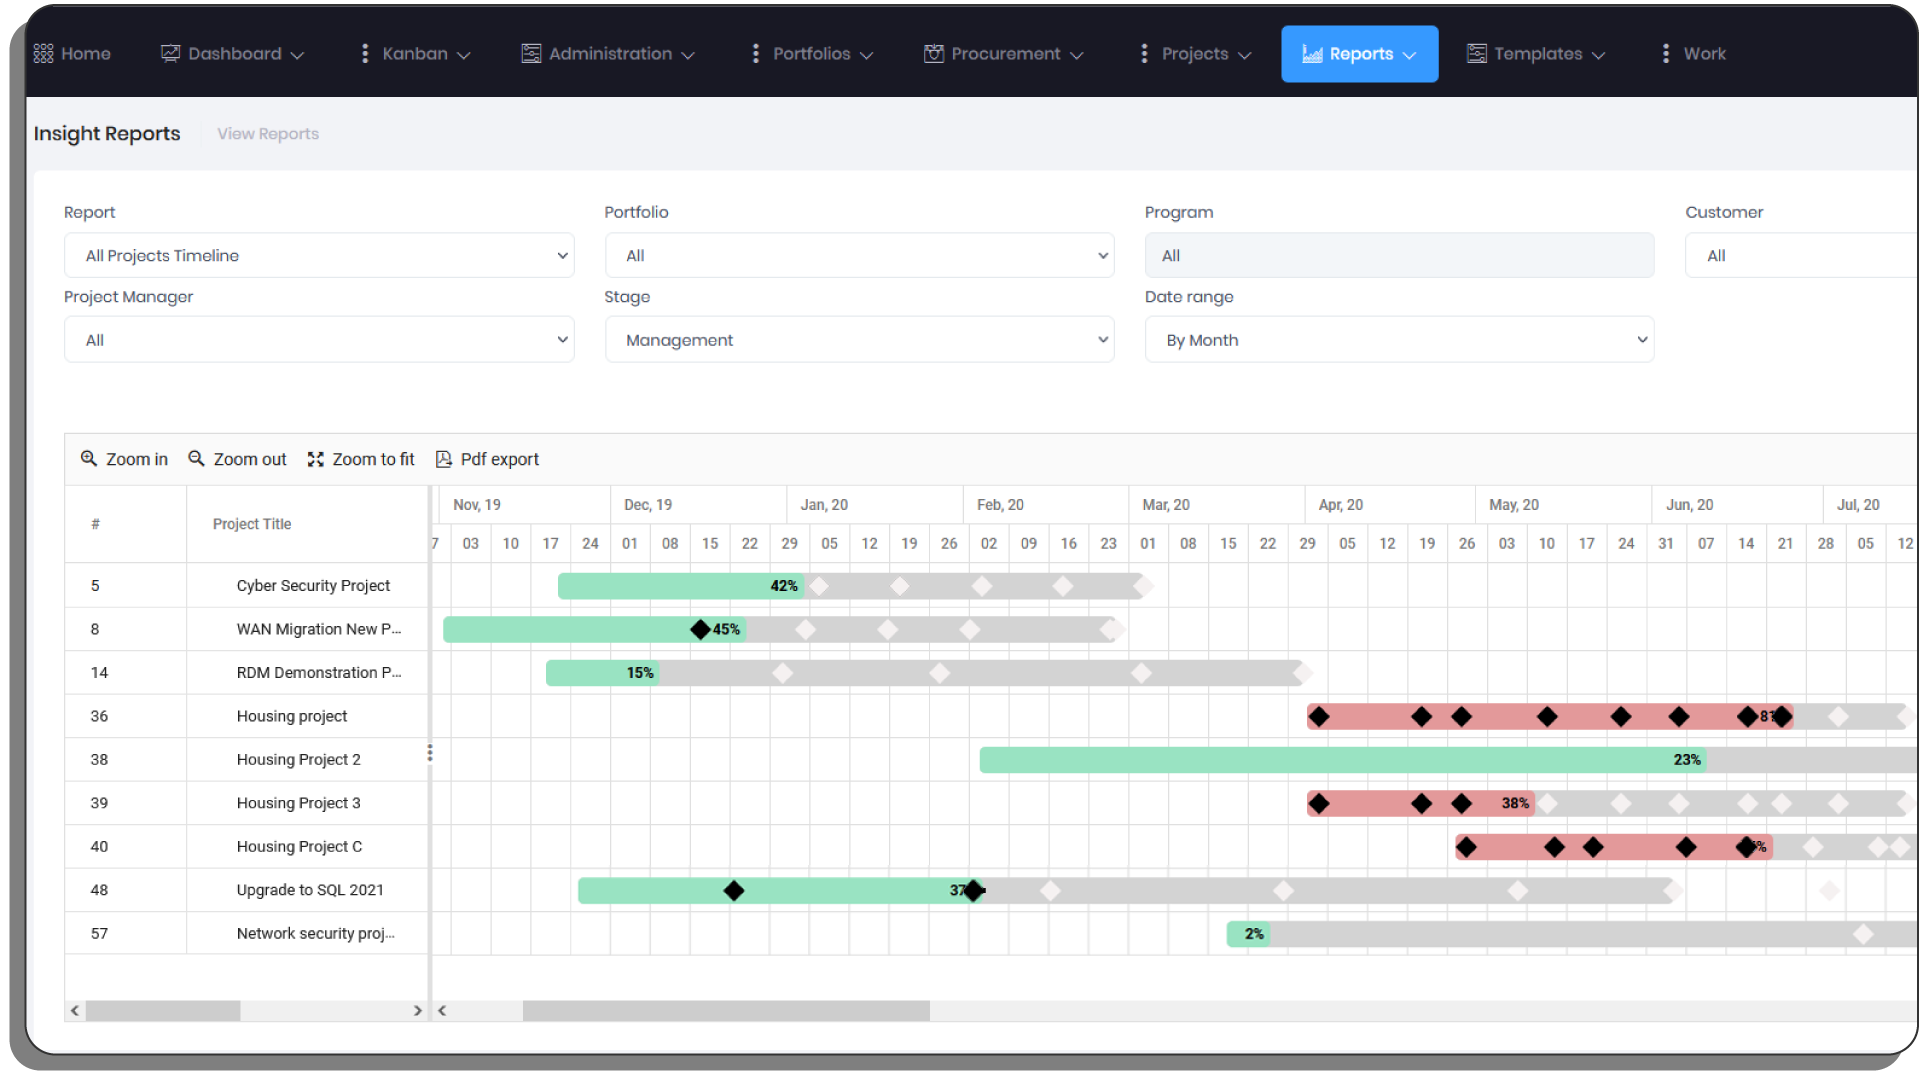Click first black milestone on Housing project
This screenshot has width=1920, height=1080.
point(1319,717)
